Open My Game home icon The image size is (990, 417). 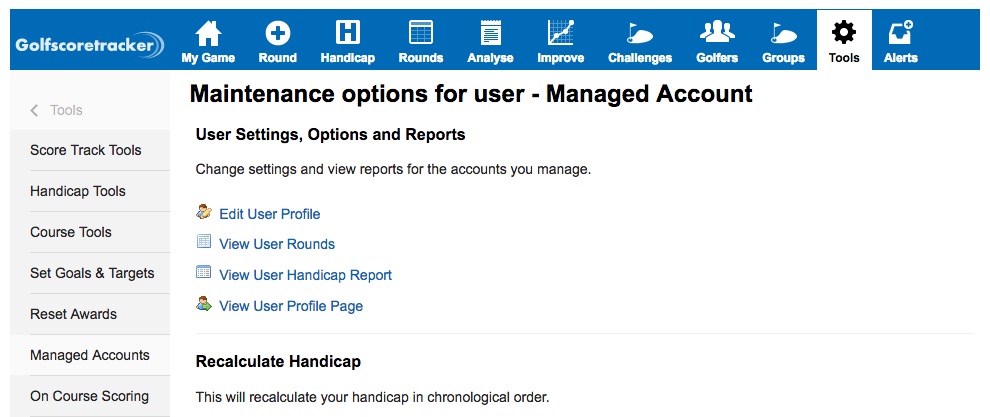pos(208,34)
